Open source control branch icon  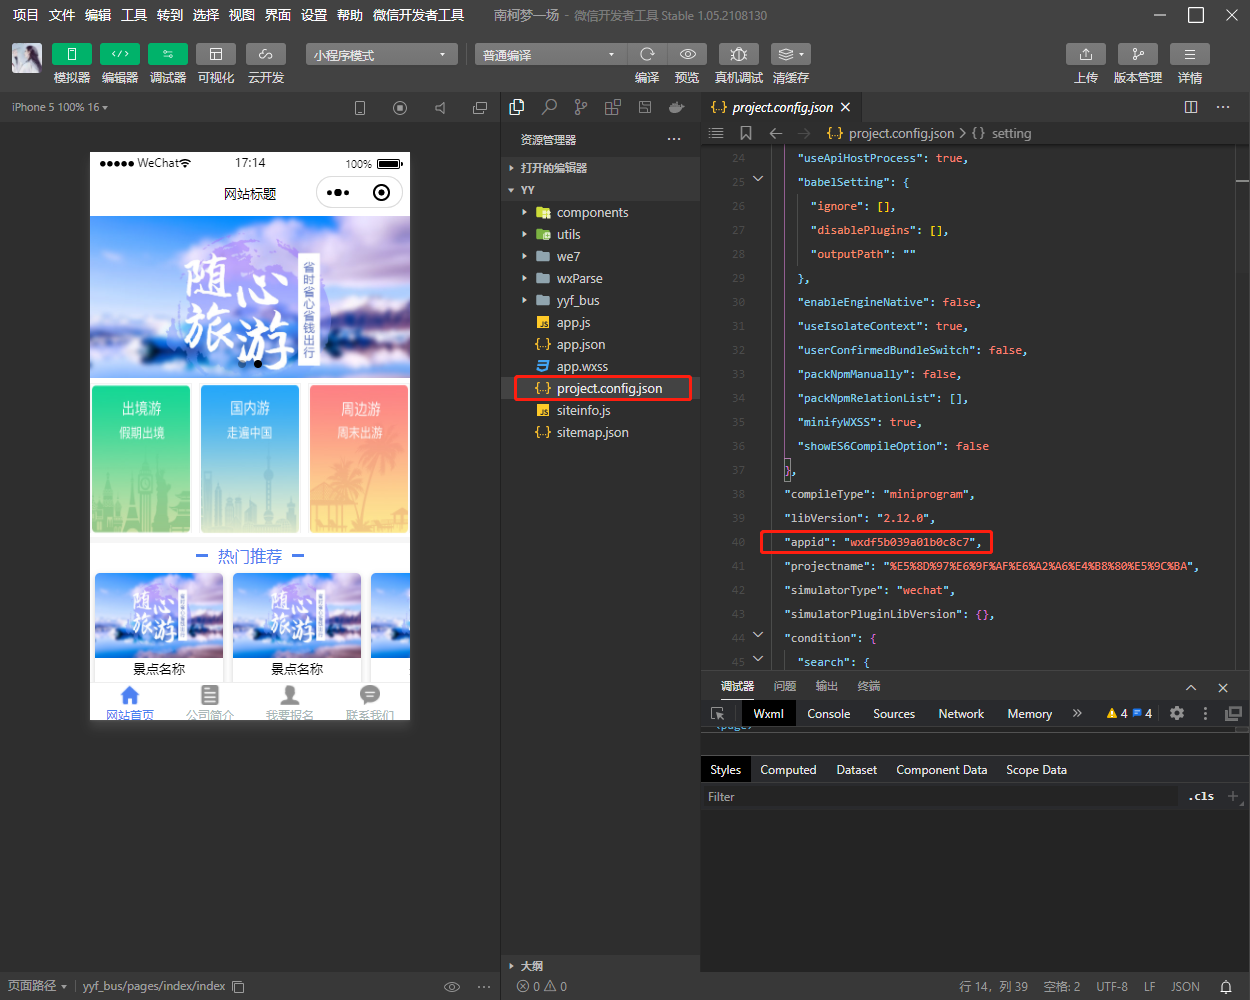[581, 107]
